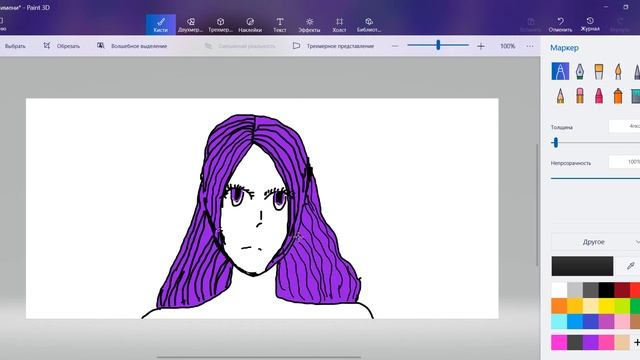Click the canvas horizontal scrollbar

[259, 357]
